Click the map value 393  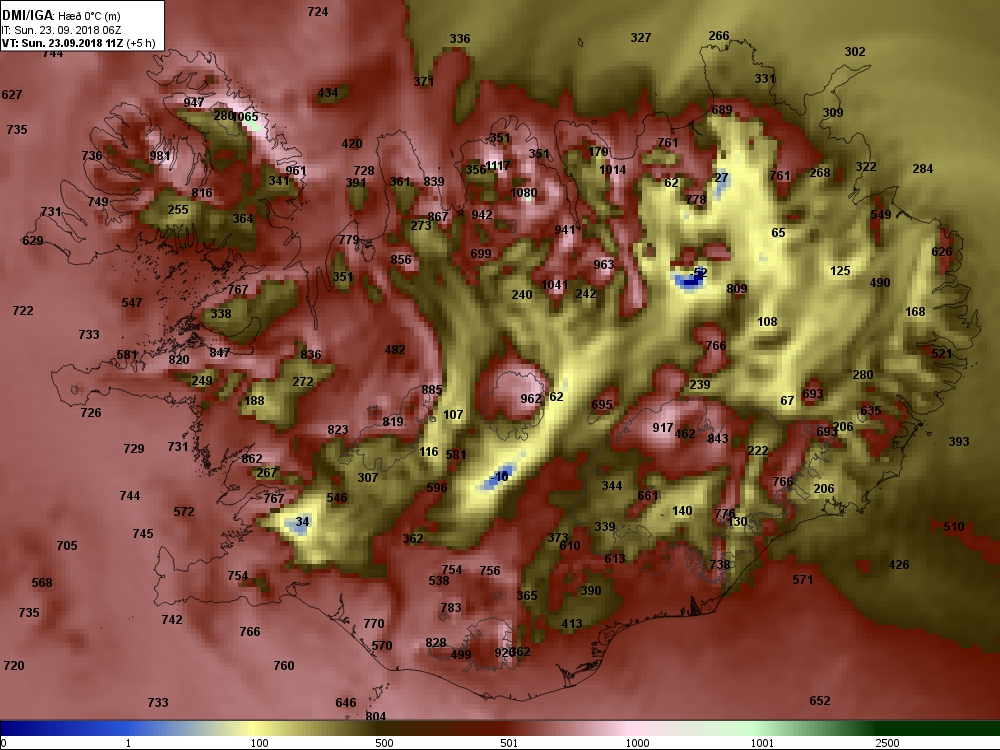point(959,441)
